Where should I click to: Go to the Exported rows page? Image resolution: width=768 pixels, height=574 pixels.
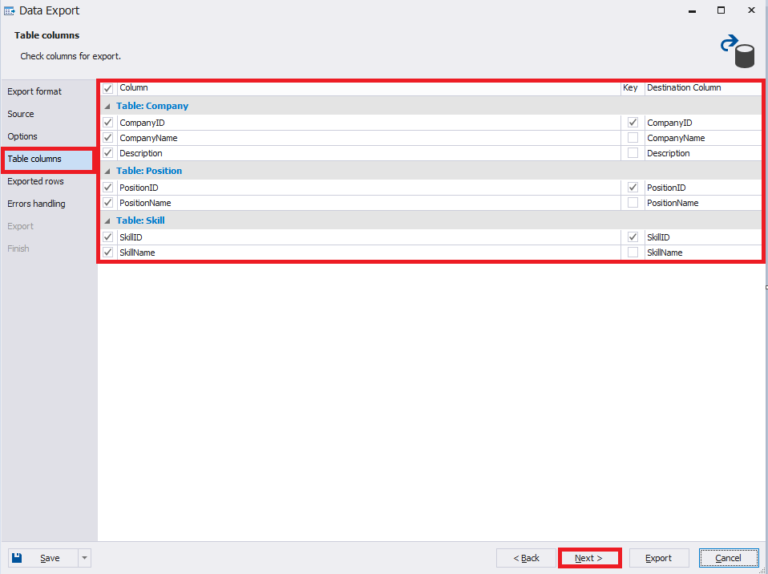(35, 181)
